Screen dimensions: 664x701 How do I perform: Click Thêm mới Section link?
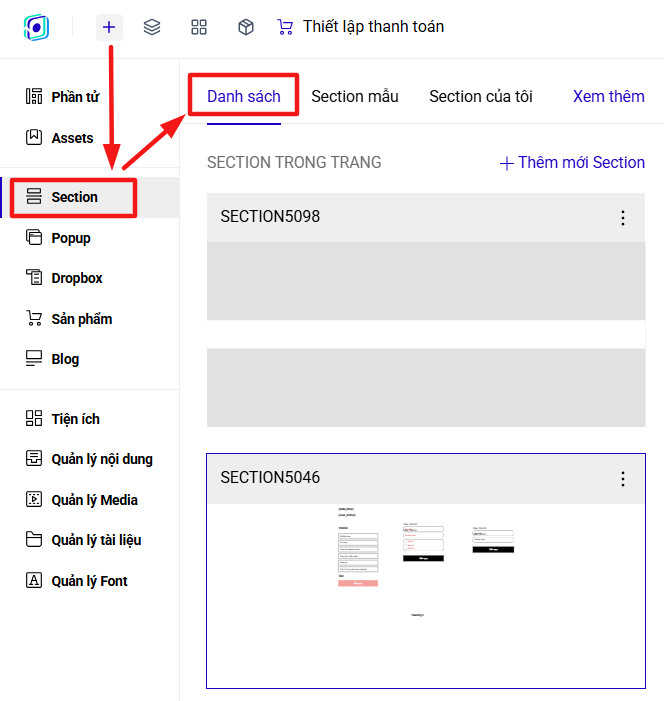point(572,162)
